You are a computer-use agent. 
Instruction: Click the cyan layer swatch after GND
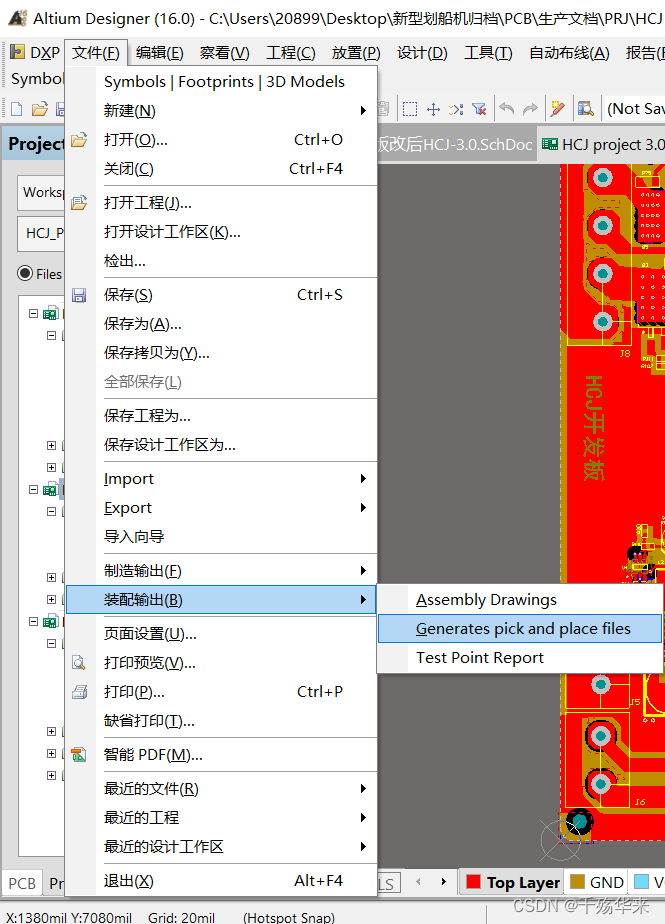(x=641, y=882)
